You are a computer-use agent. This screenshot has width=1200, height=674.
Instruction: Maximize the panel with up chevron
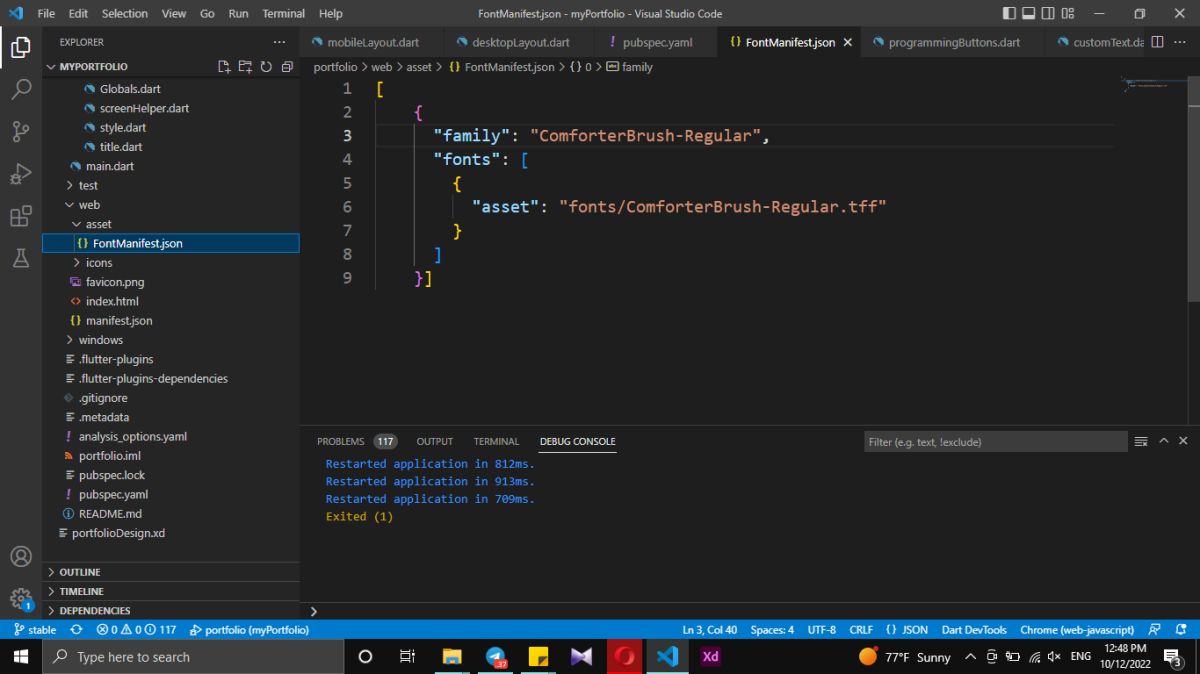1163,441
